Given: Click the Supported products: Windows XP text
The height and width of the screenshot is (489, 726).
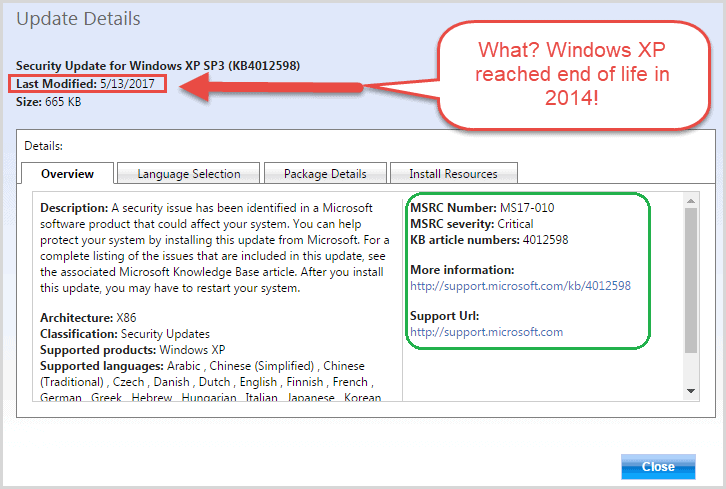Looking at the screenshot, I should click(x=132, y=350).
